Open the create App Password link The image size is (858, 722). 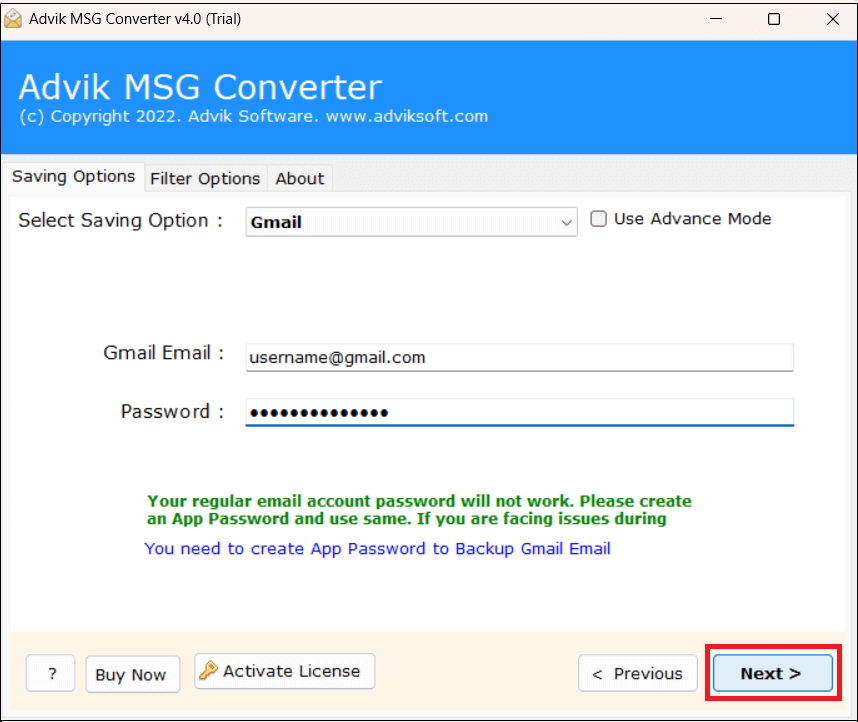[378, 548]
